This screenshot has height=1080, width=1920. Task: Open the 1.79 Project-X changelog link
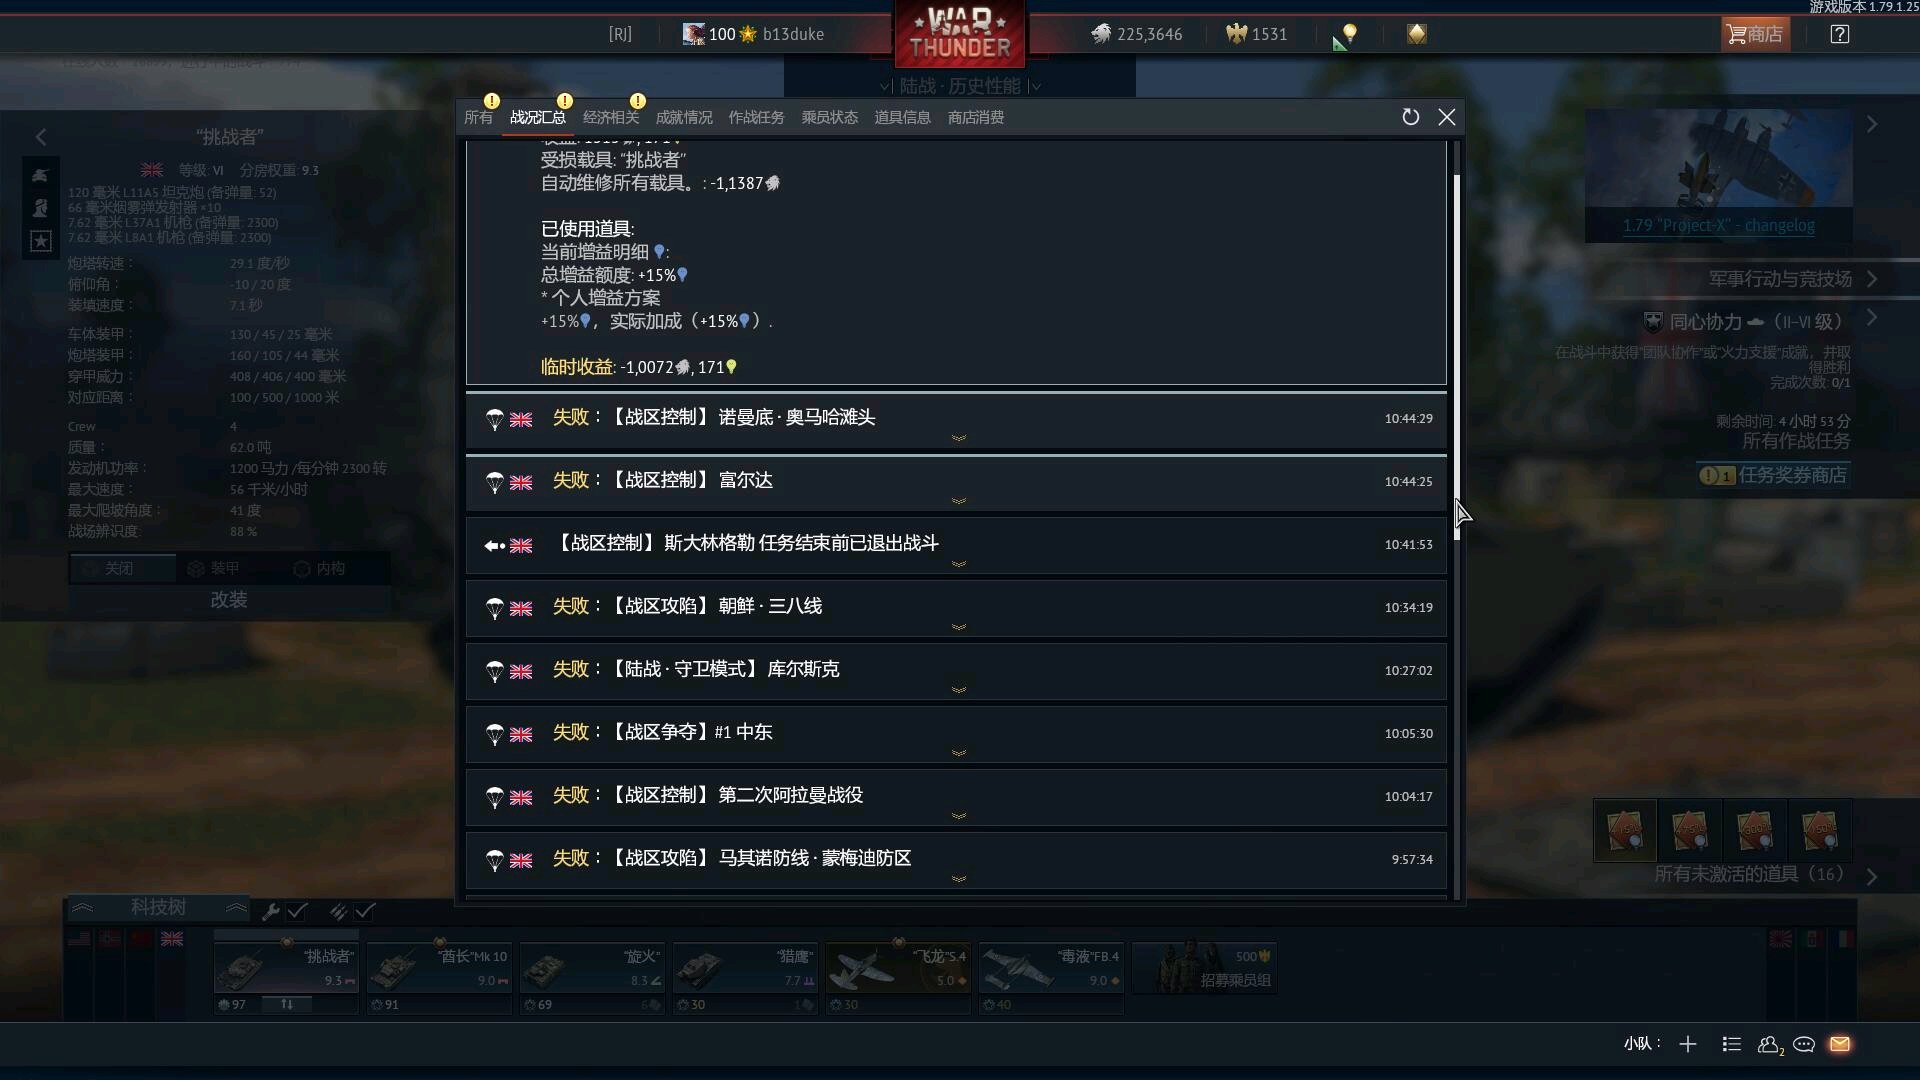pos(1718,225)
